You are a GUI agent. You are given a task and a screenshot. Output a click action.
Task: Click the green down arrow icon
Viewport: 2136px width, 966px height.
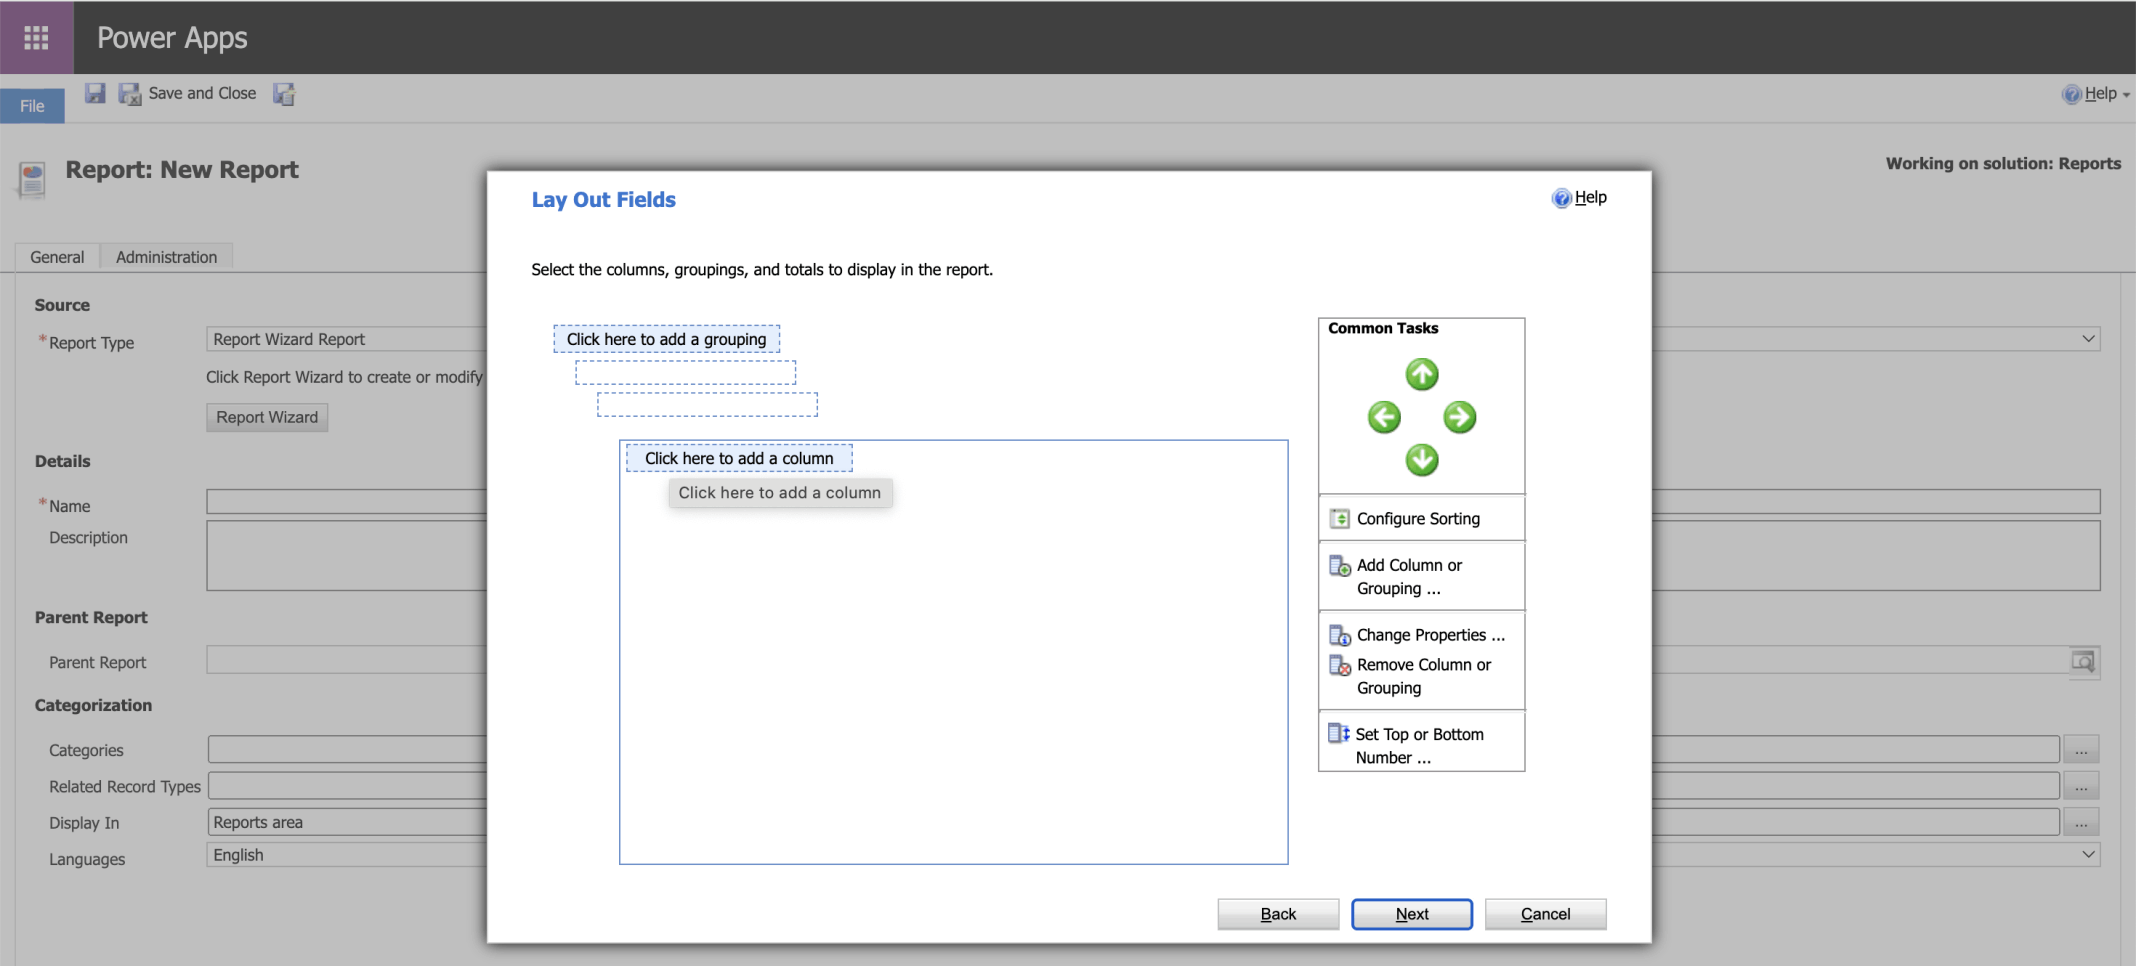point(1421,460)
